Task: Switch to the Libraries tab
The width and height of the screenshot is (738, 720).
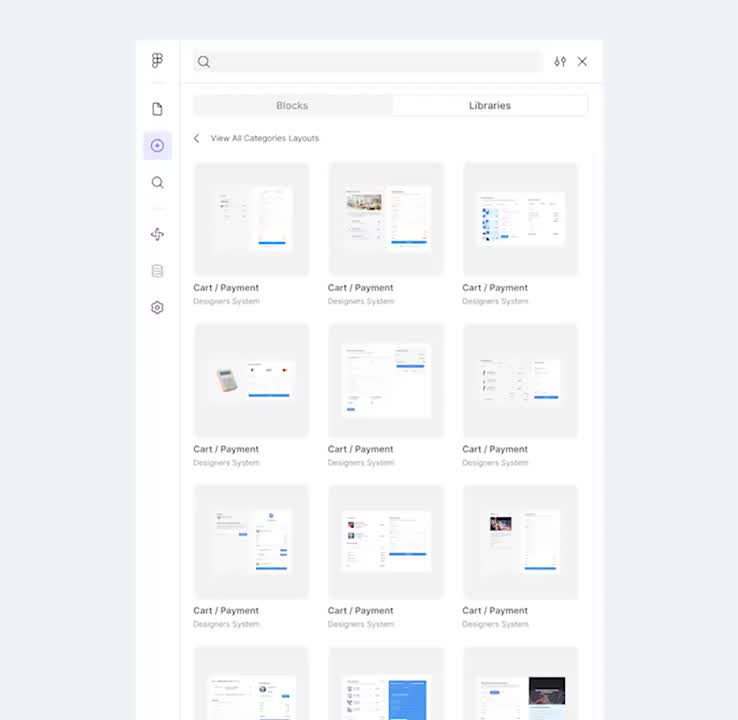Action: 489,105
